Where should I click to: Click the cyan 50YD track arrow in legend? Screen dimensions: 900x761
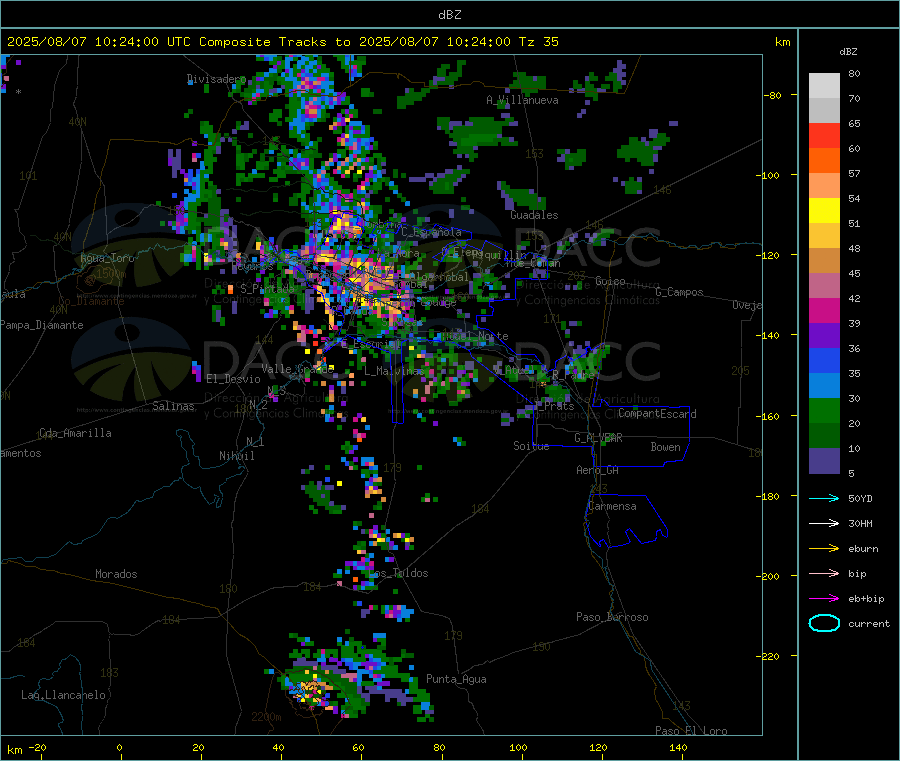[824, 498]
